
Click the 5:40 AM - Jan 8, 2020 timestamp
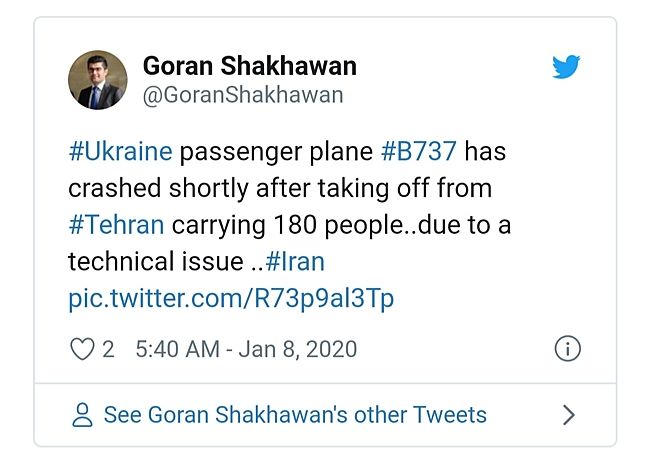[x=245, y=350]
